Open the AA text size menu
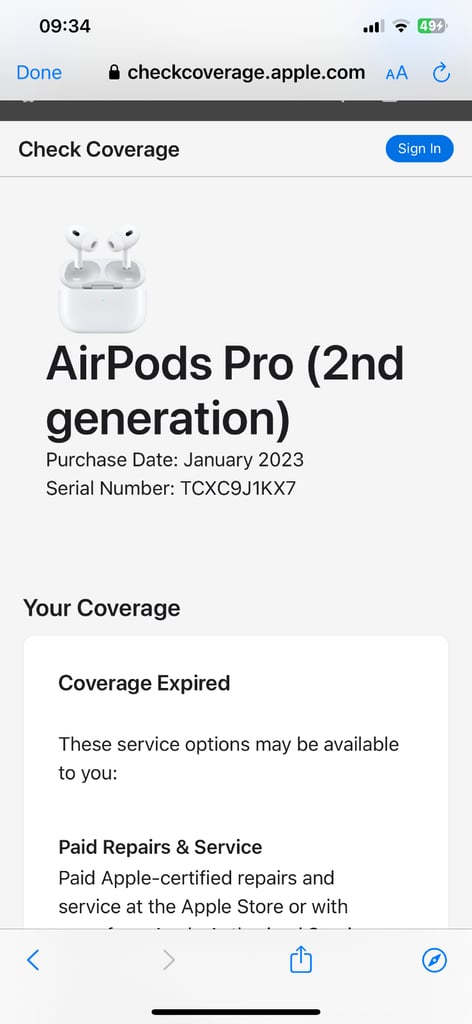This screenshot has width=472, height=1024. point(396,72)
